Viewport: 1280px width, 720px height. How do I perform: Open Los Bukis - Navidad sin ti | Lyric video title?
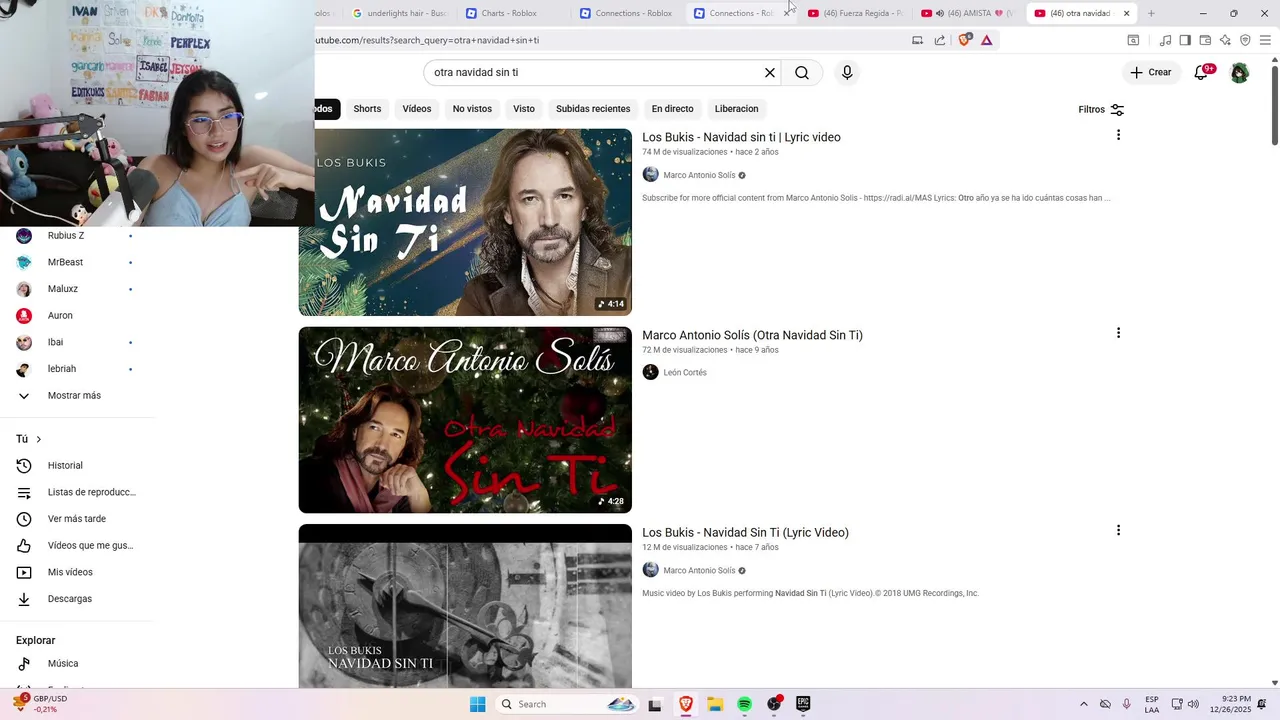[x=741, y=137]
